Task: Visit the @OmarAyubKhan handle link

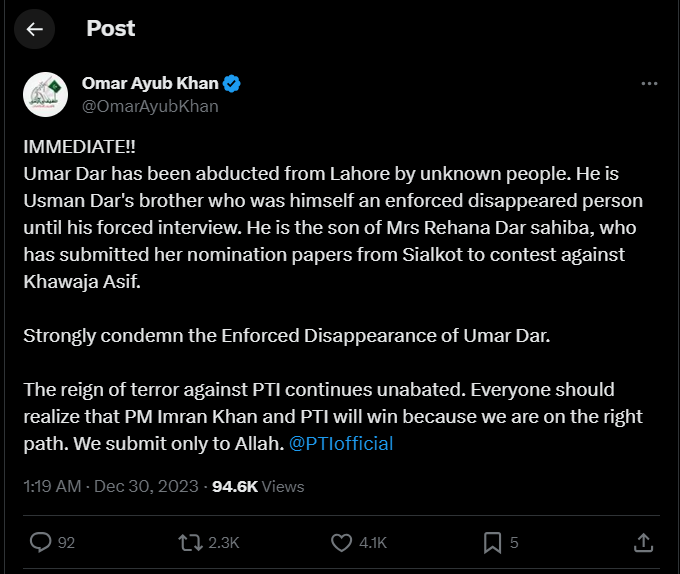Action: point(149,106)
